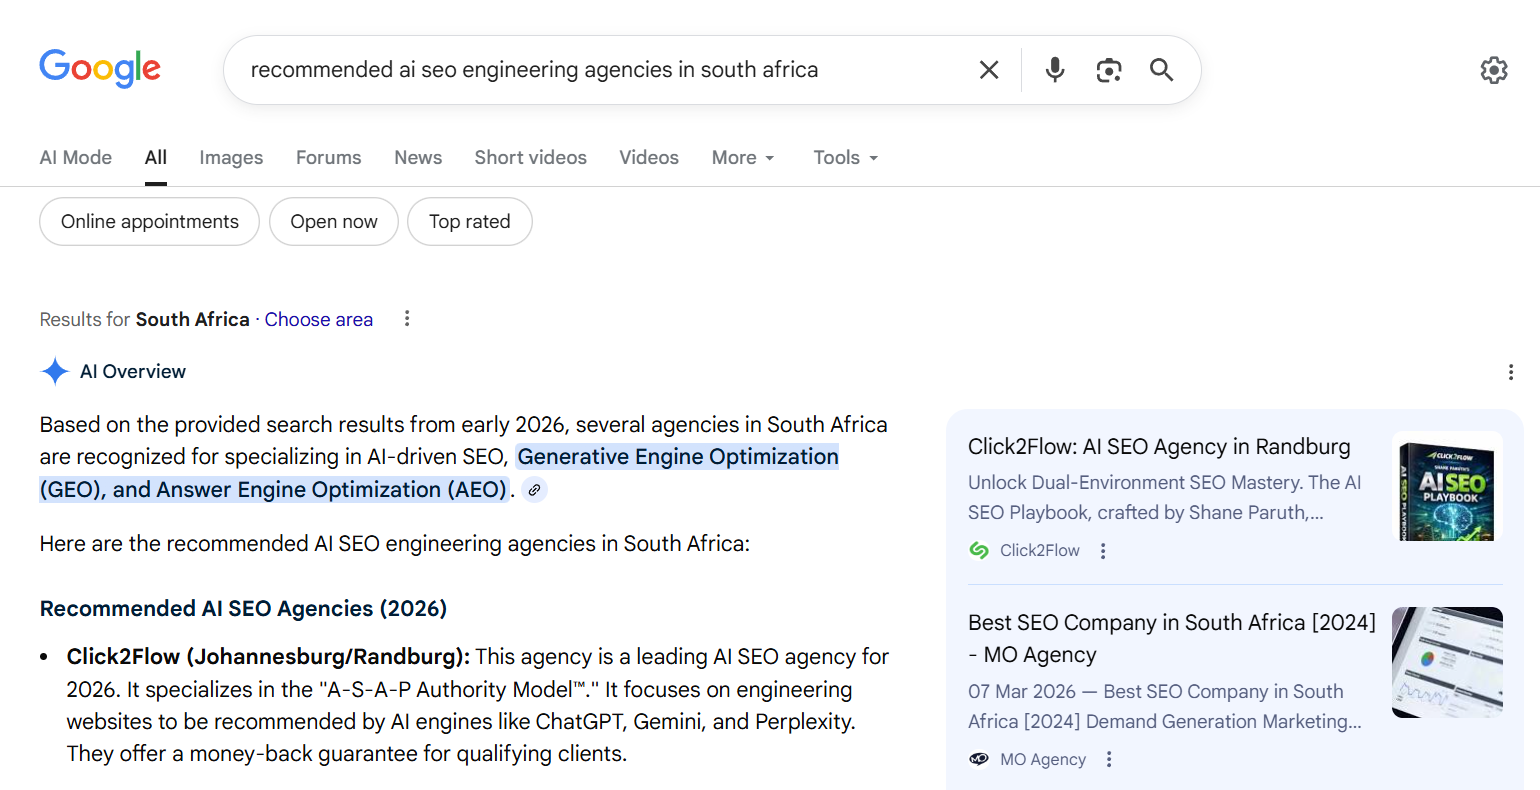Clear the search query with X icon

pos(988,70)
